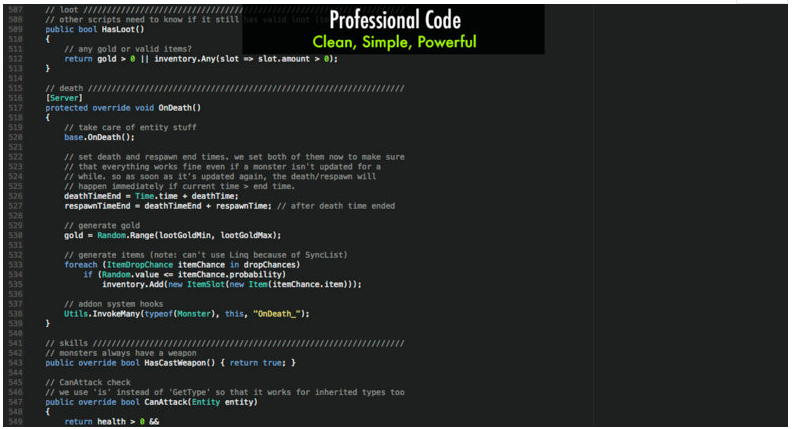Click the comment "// generate items (note: can't use Linq"

tap(206, 255)
